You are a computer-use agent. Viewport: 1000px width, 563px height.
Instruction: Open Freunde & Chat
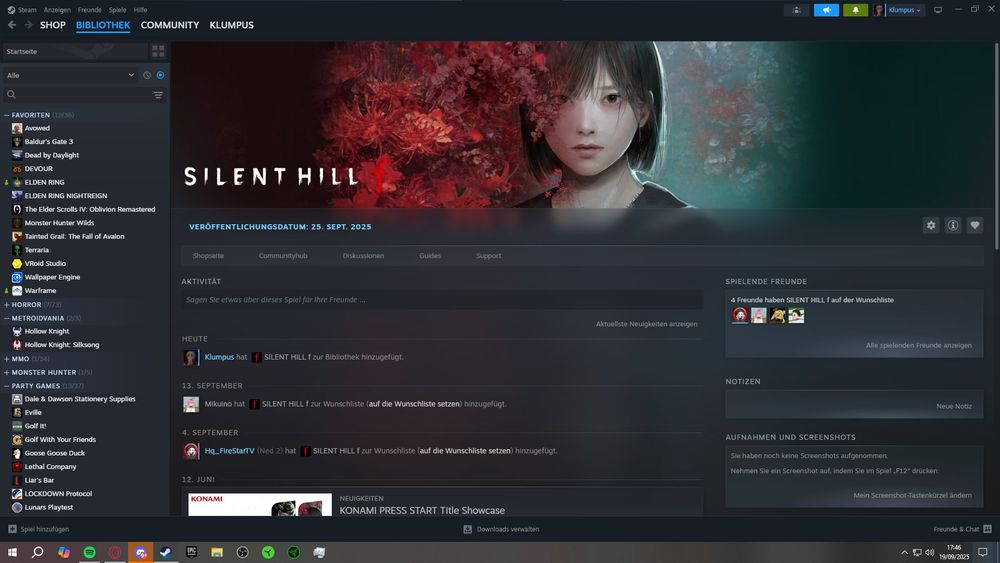point(962,529)
